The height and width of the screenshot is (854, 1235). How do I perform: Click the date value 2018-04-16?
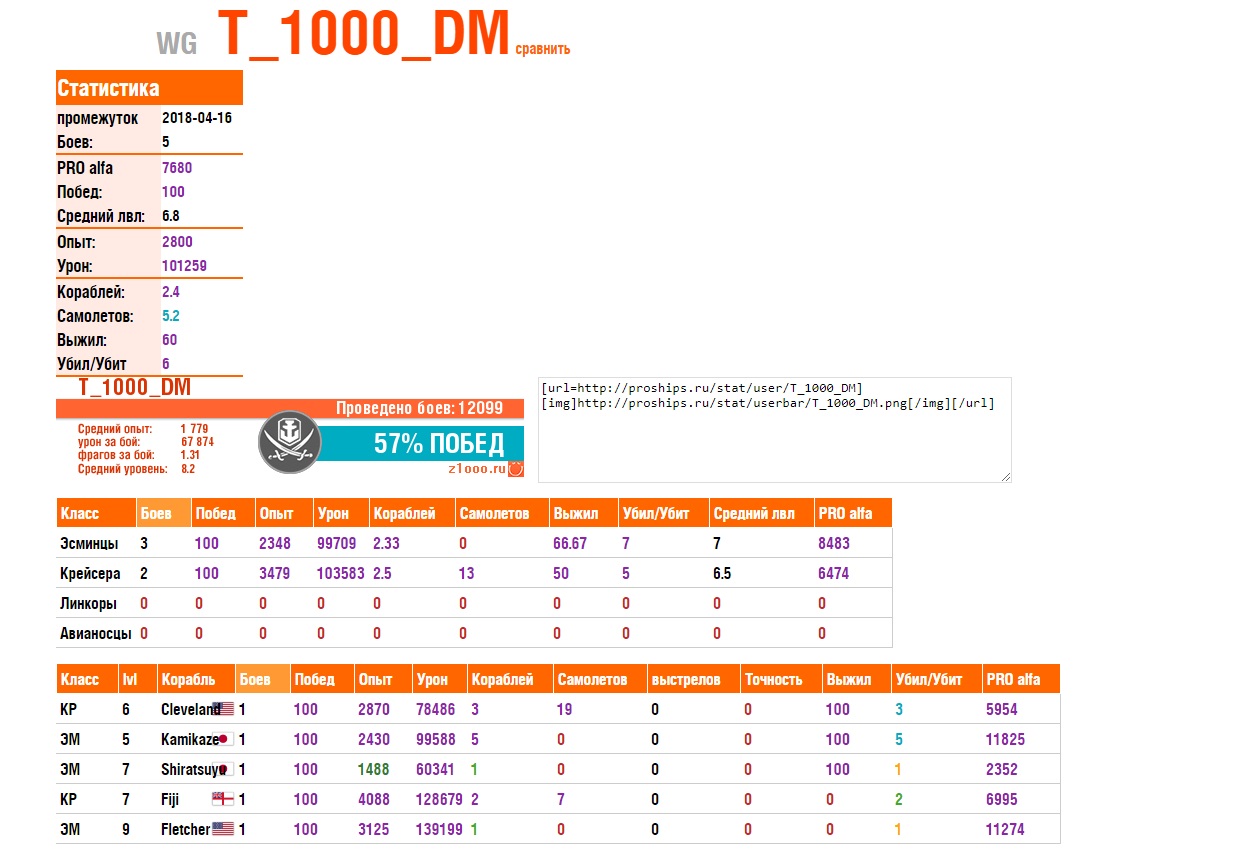click(197, 118)
